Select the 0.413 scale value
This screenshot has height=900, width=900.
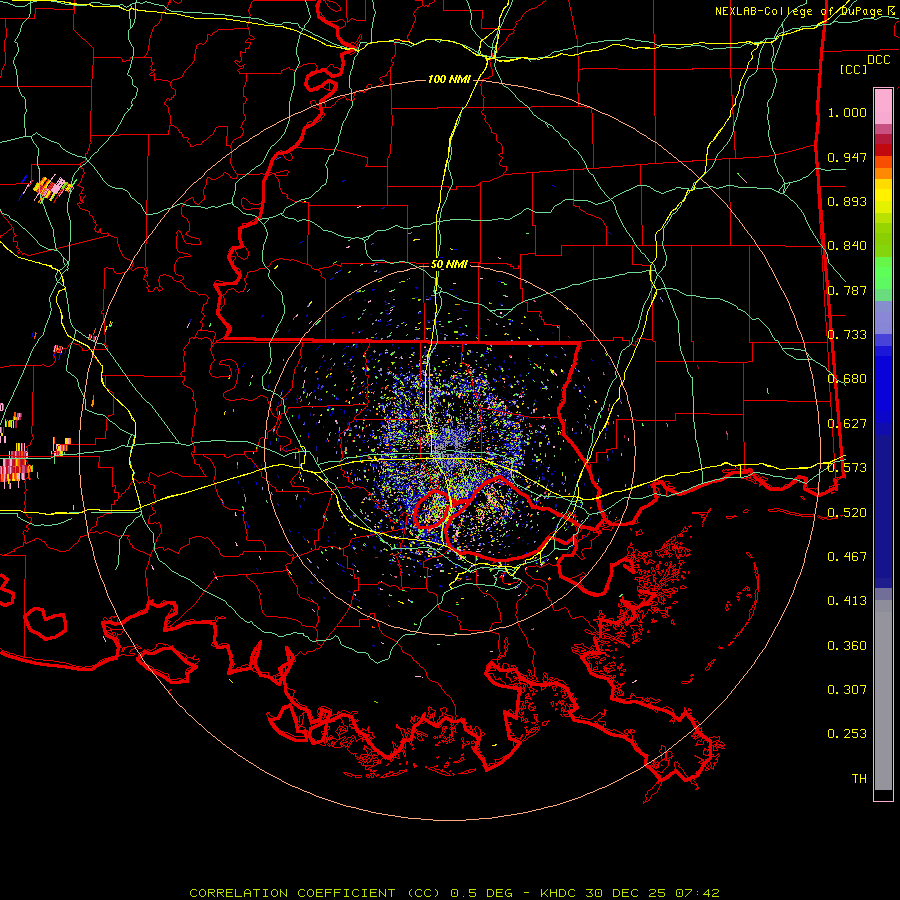pyautogui.click(x=847, y=601)
